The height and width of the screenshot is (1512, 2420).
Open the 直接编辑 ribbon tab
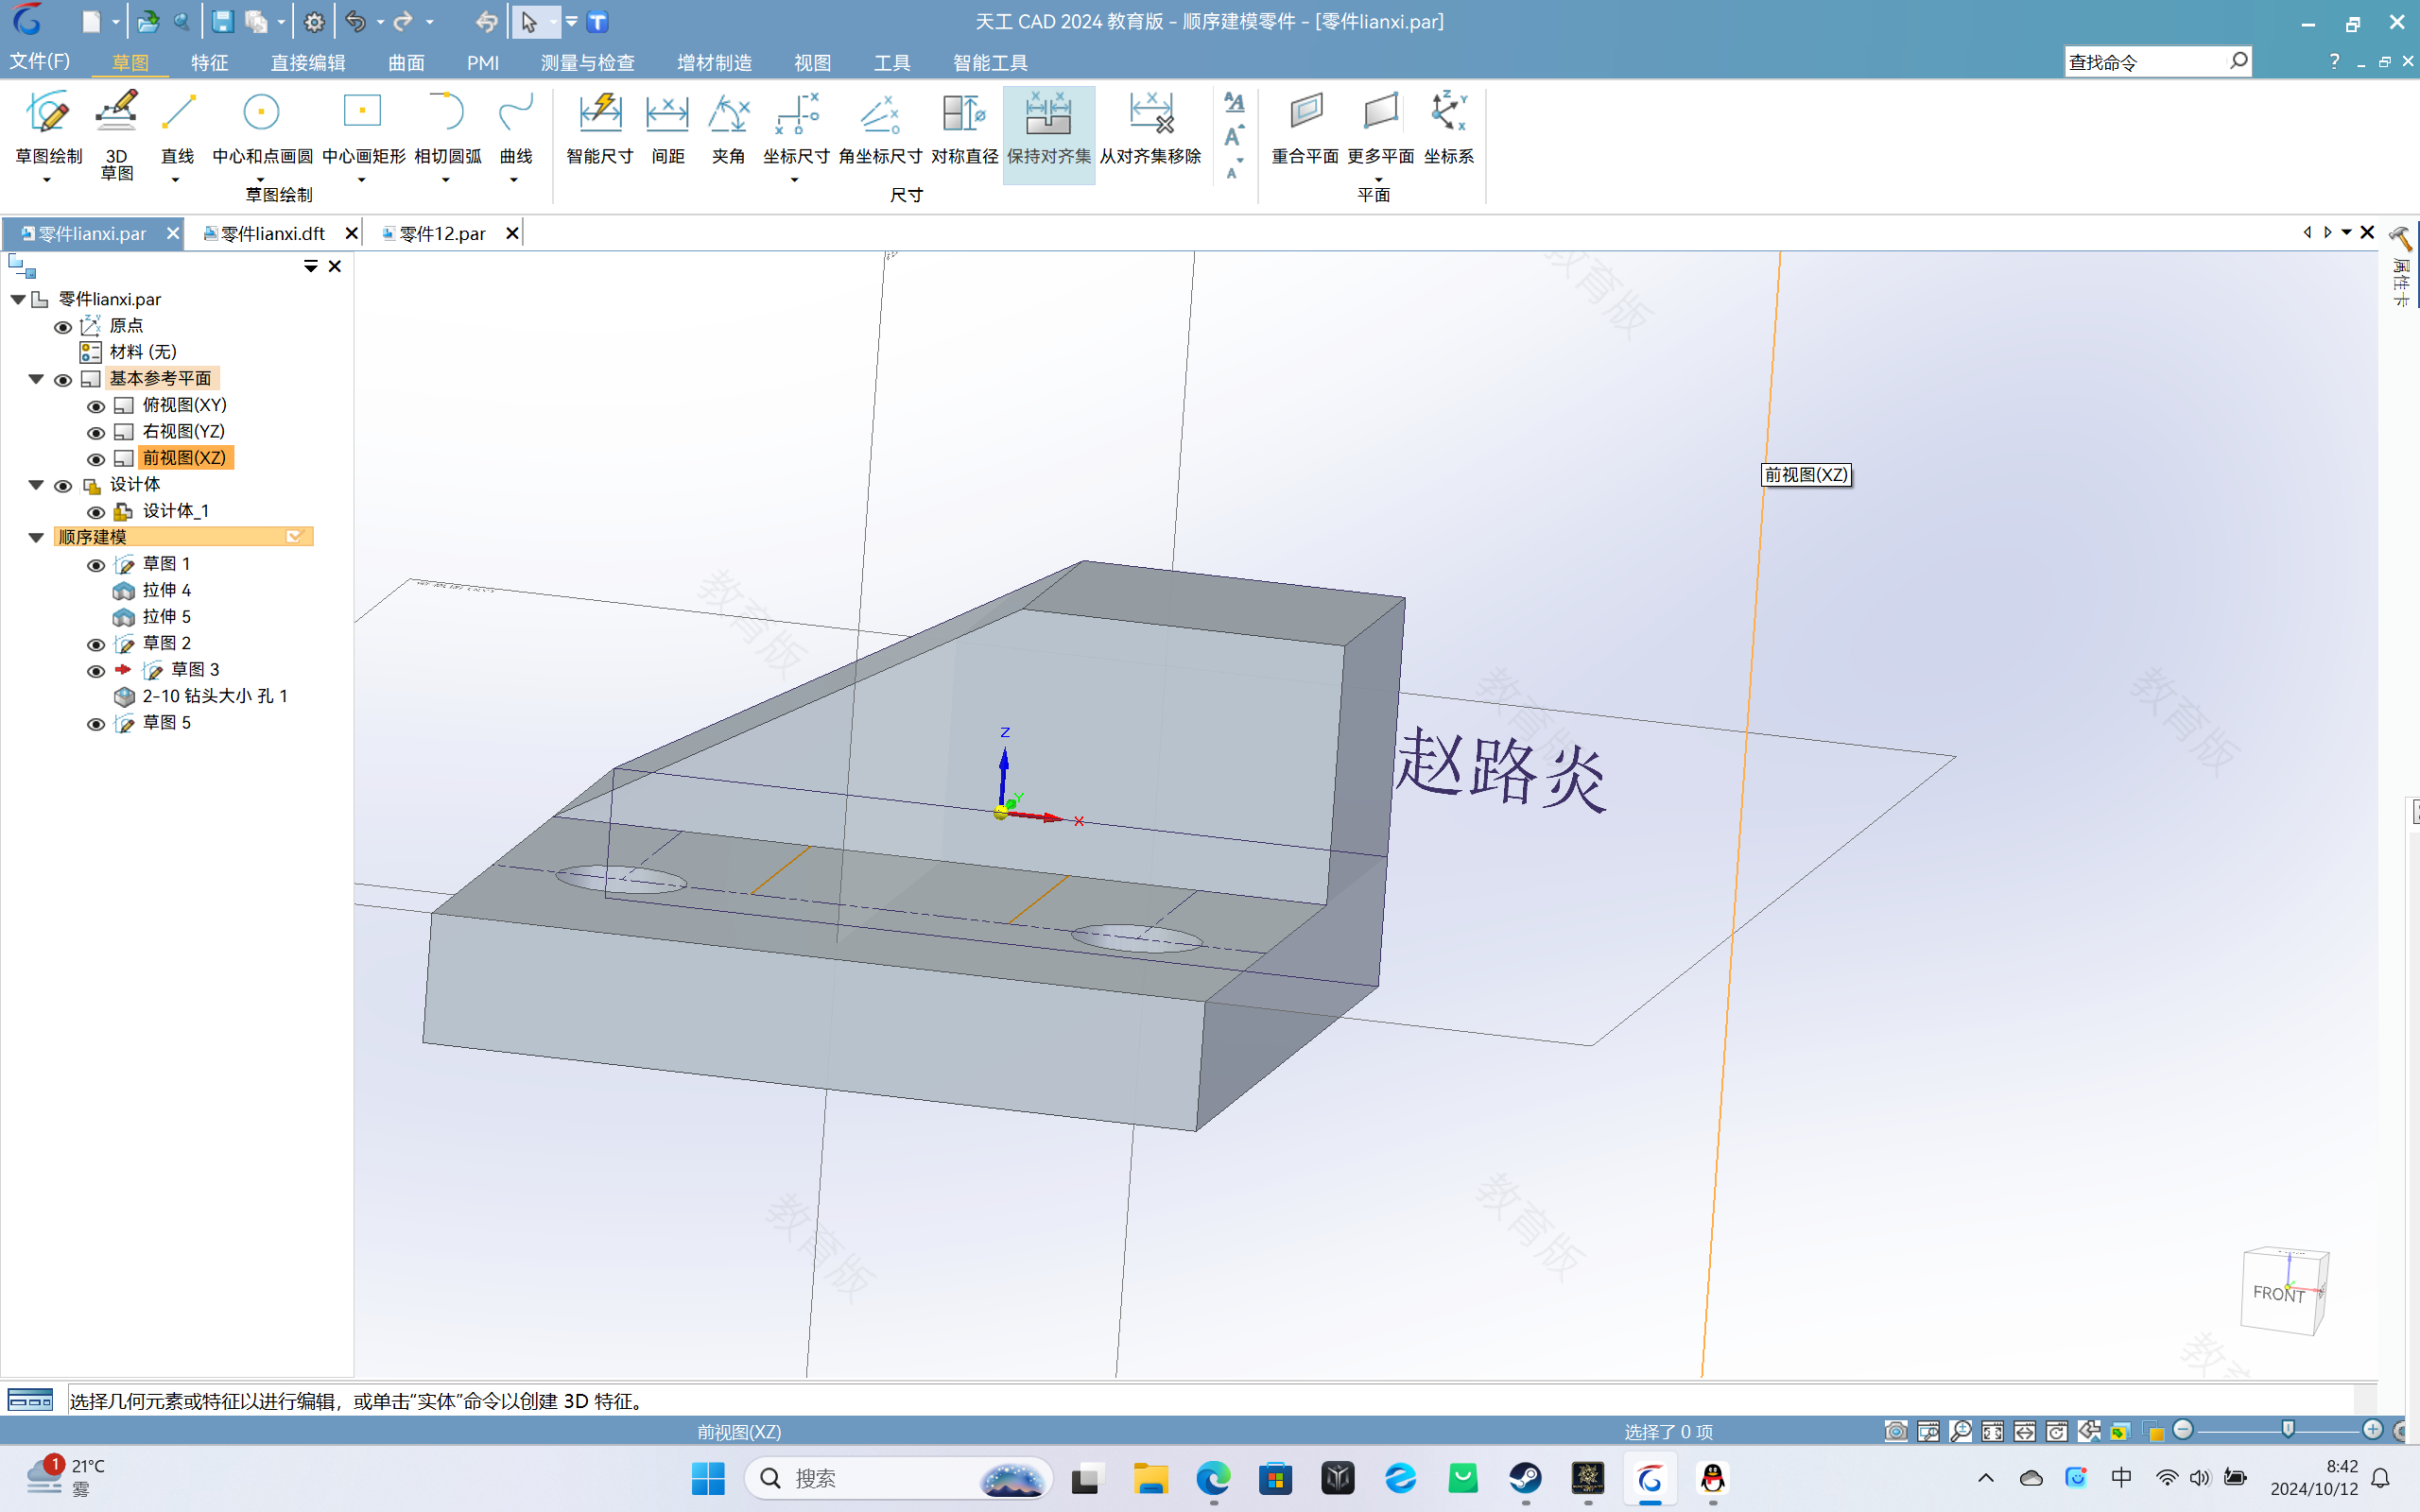click(x=308, y=62)
